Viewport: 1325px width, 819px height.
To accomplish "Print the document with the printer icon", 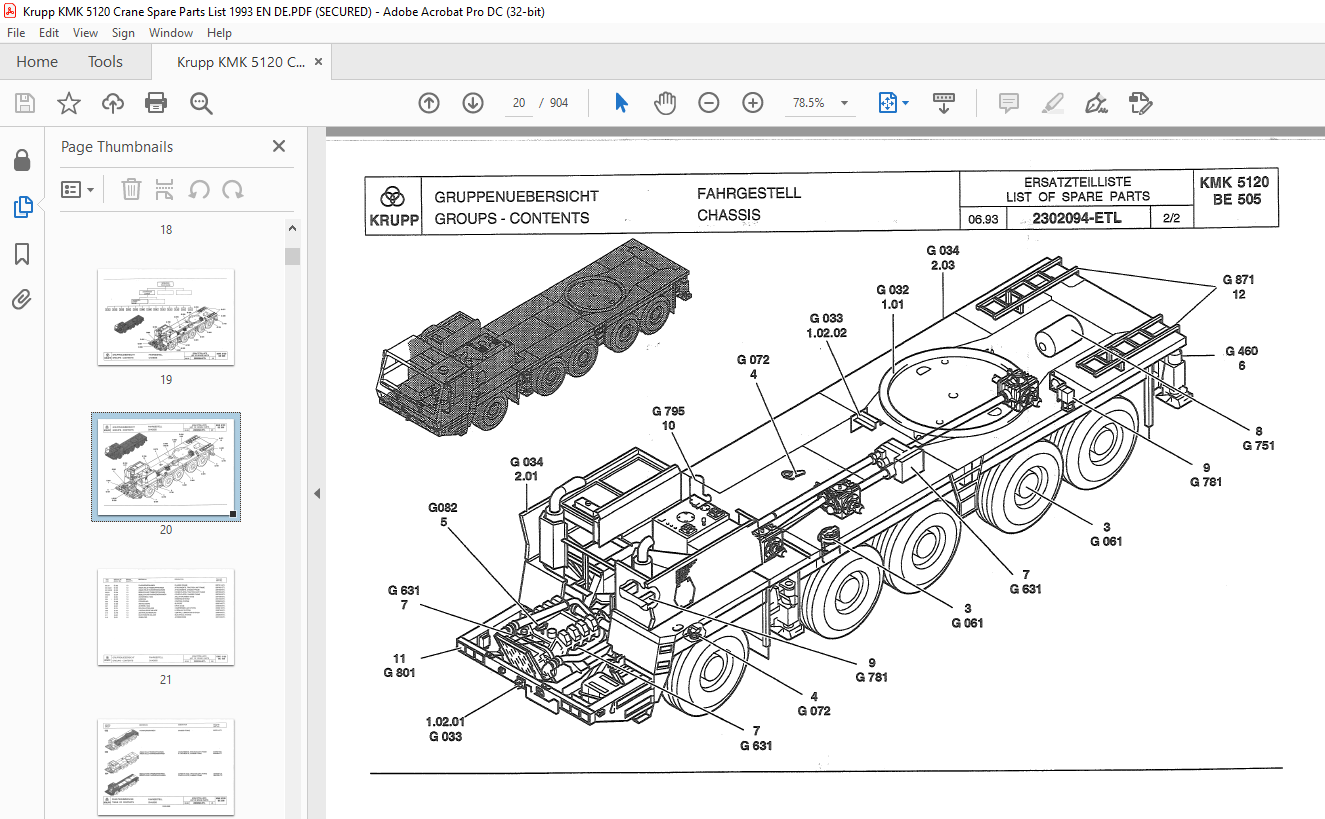I will coord(156,103).
